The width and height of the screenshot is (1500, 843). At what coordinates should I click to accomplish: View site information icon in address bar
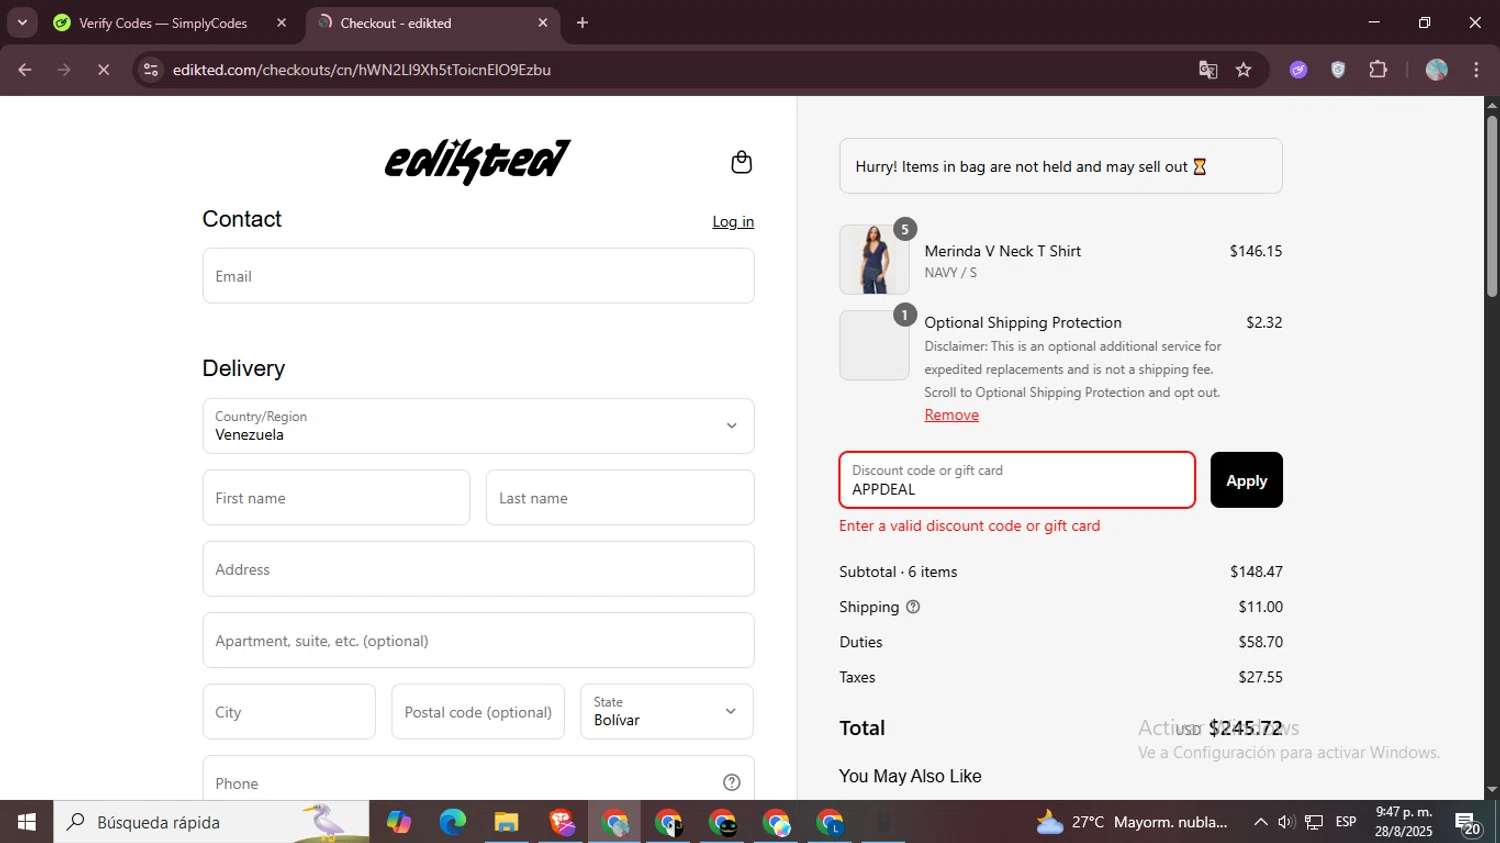[x=151, y=70]
